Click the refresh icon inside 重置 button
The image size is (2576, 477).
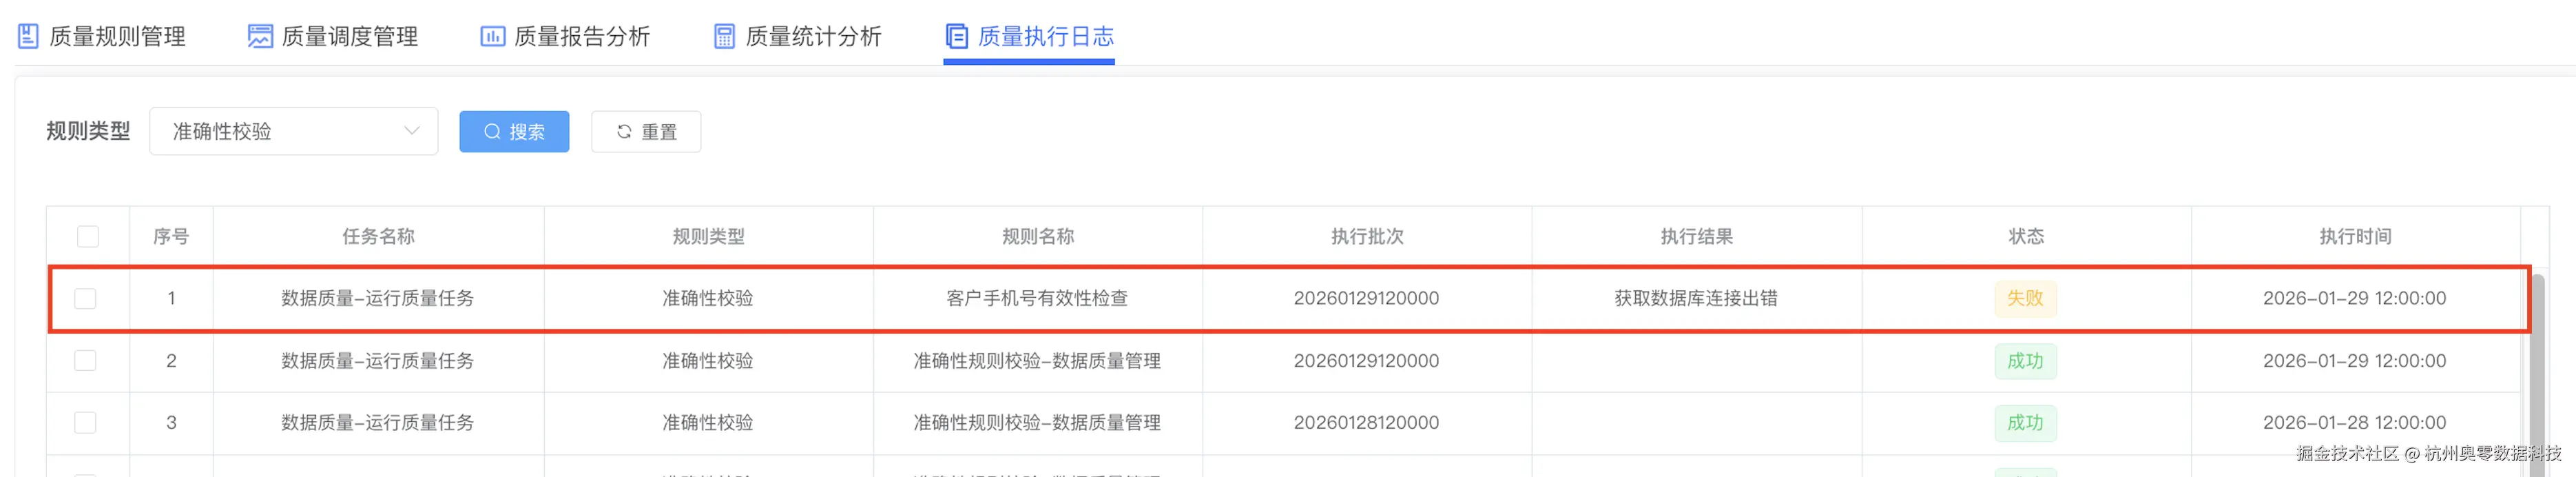(x=623, y=131)
